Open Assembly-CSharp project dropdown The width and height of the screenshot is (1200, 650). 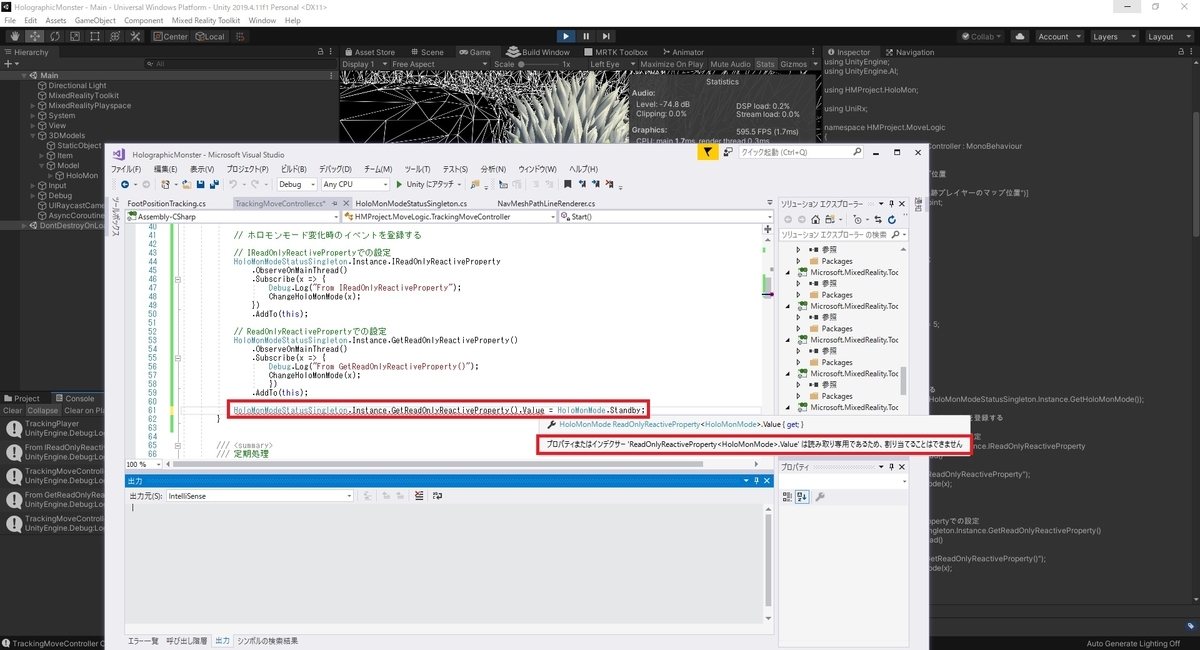click(x=232, y=216)
